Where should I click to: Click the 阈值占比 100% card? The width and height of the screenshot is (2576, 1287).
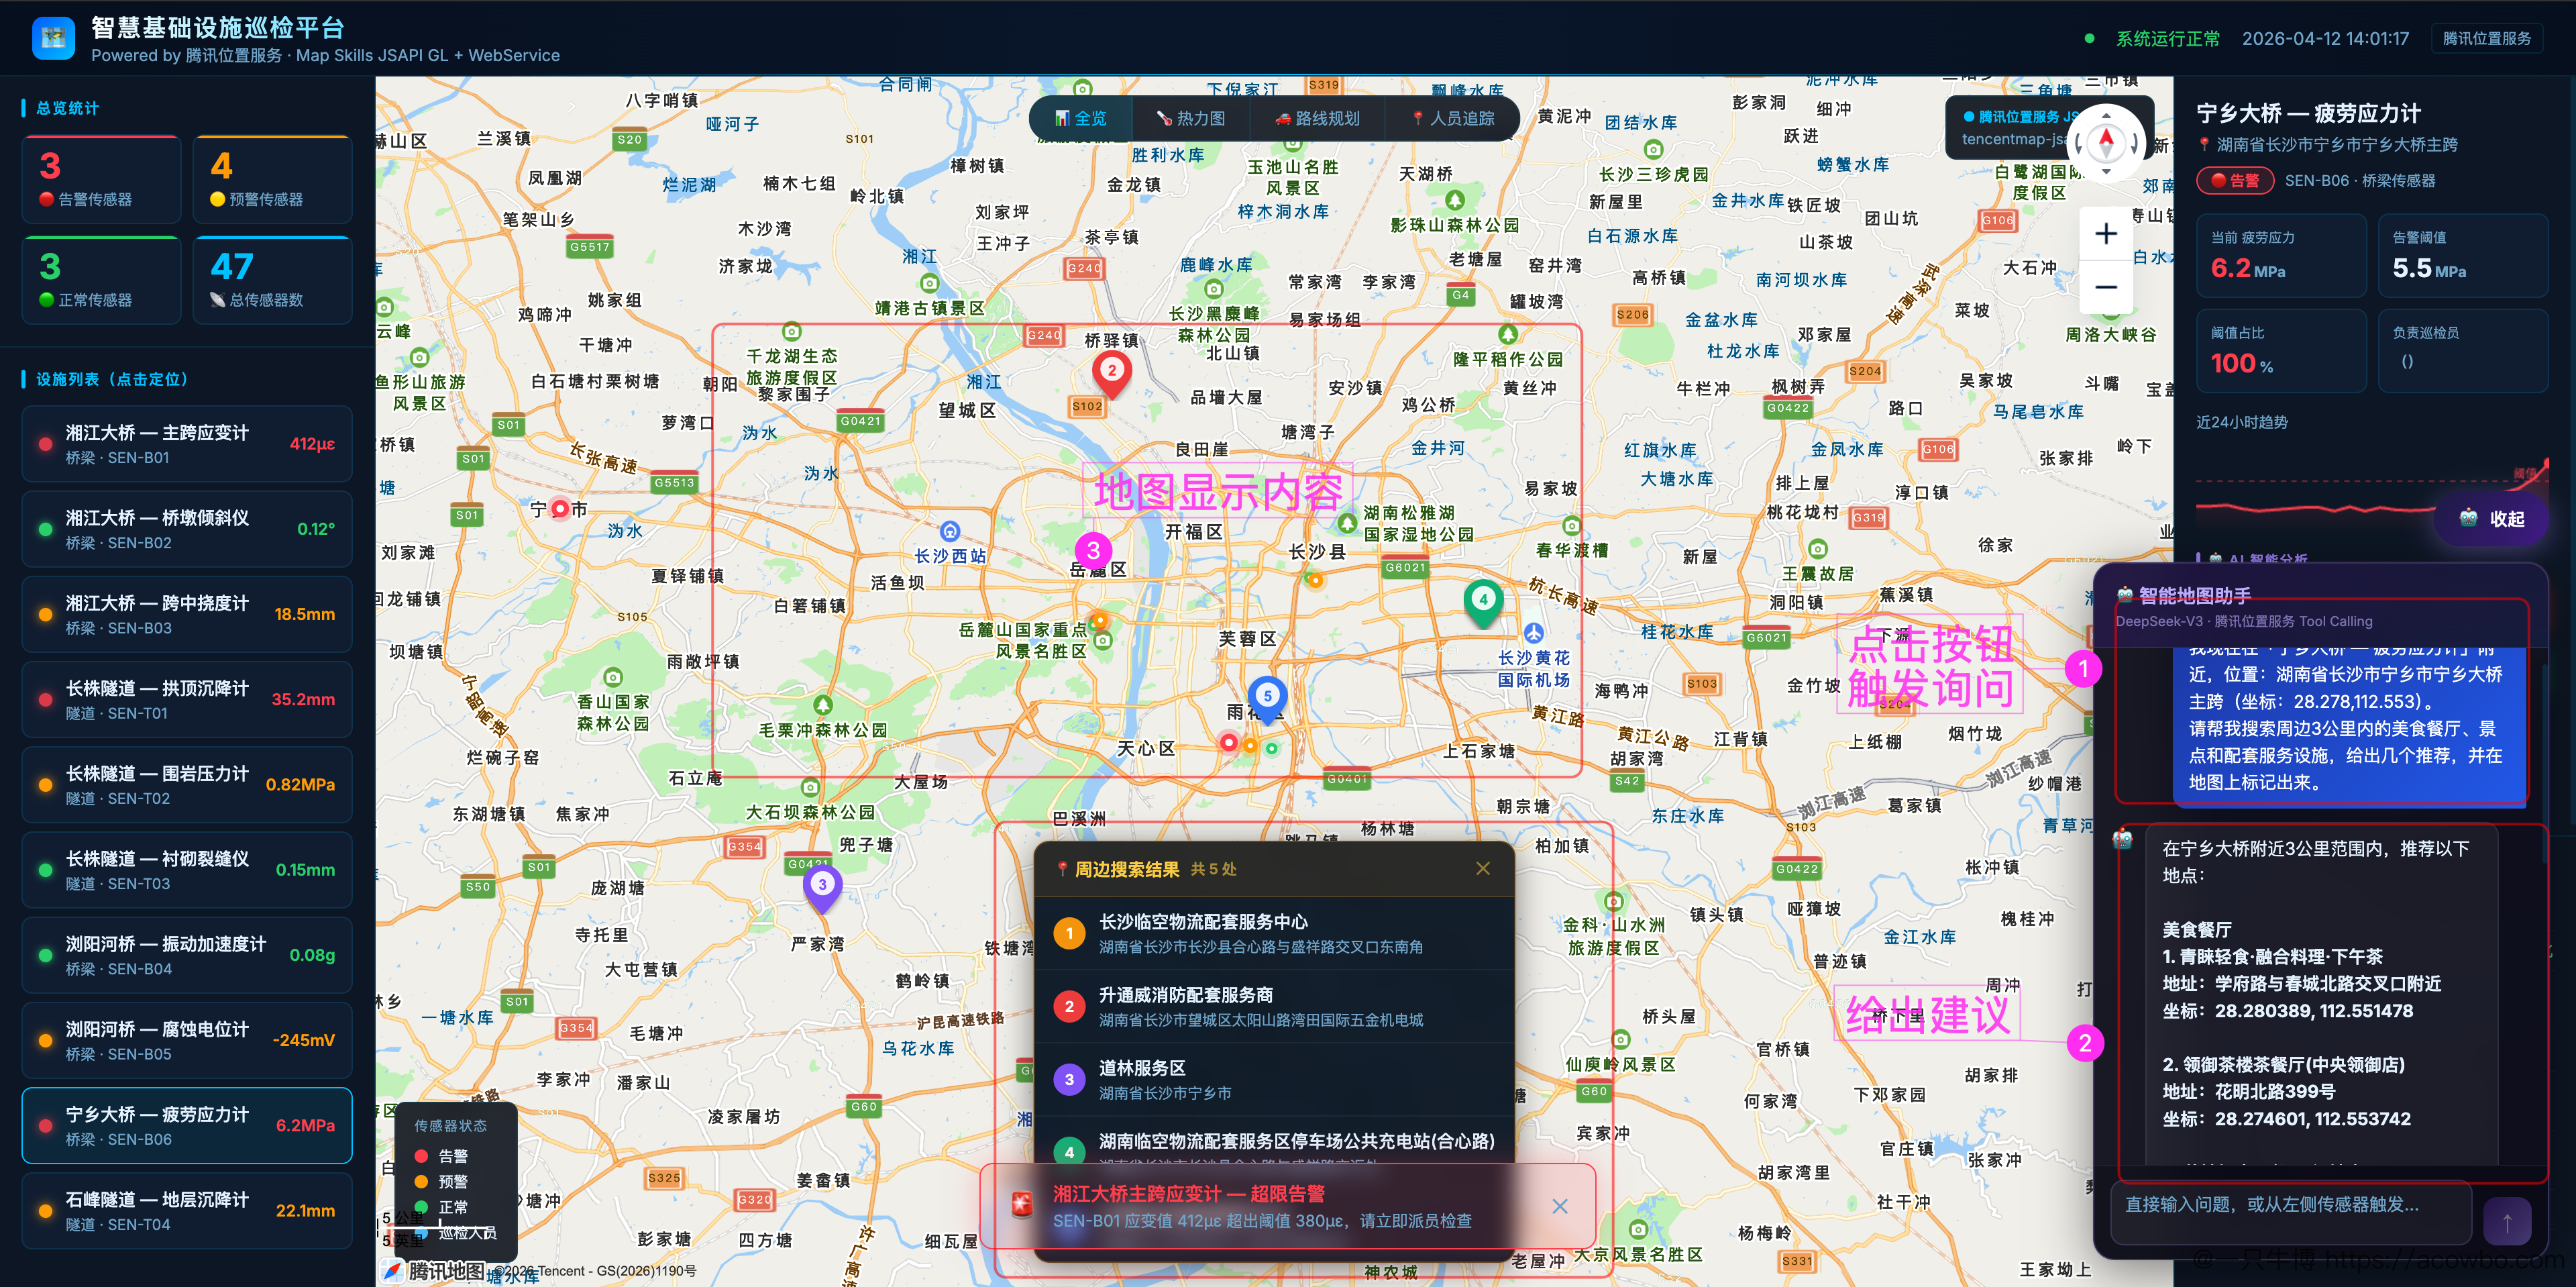pyautogui.click(x=2280, y=350)
